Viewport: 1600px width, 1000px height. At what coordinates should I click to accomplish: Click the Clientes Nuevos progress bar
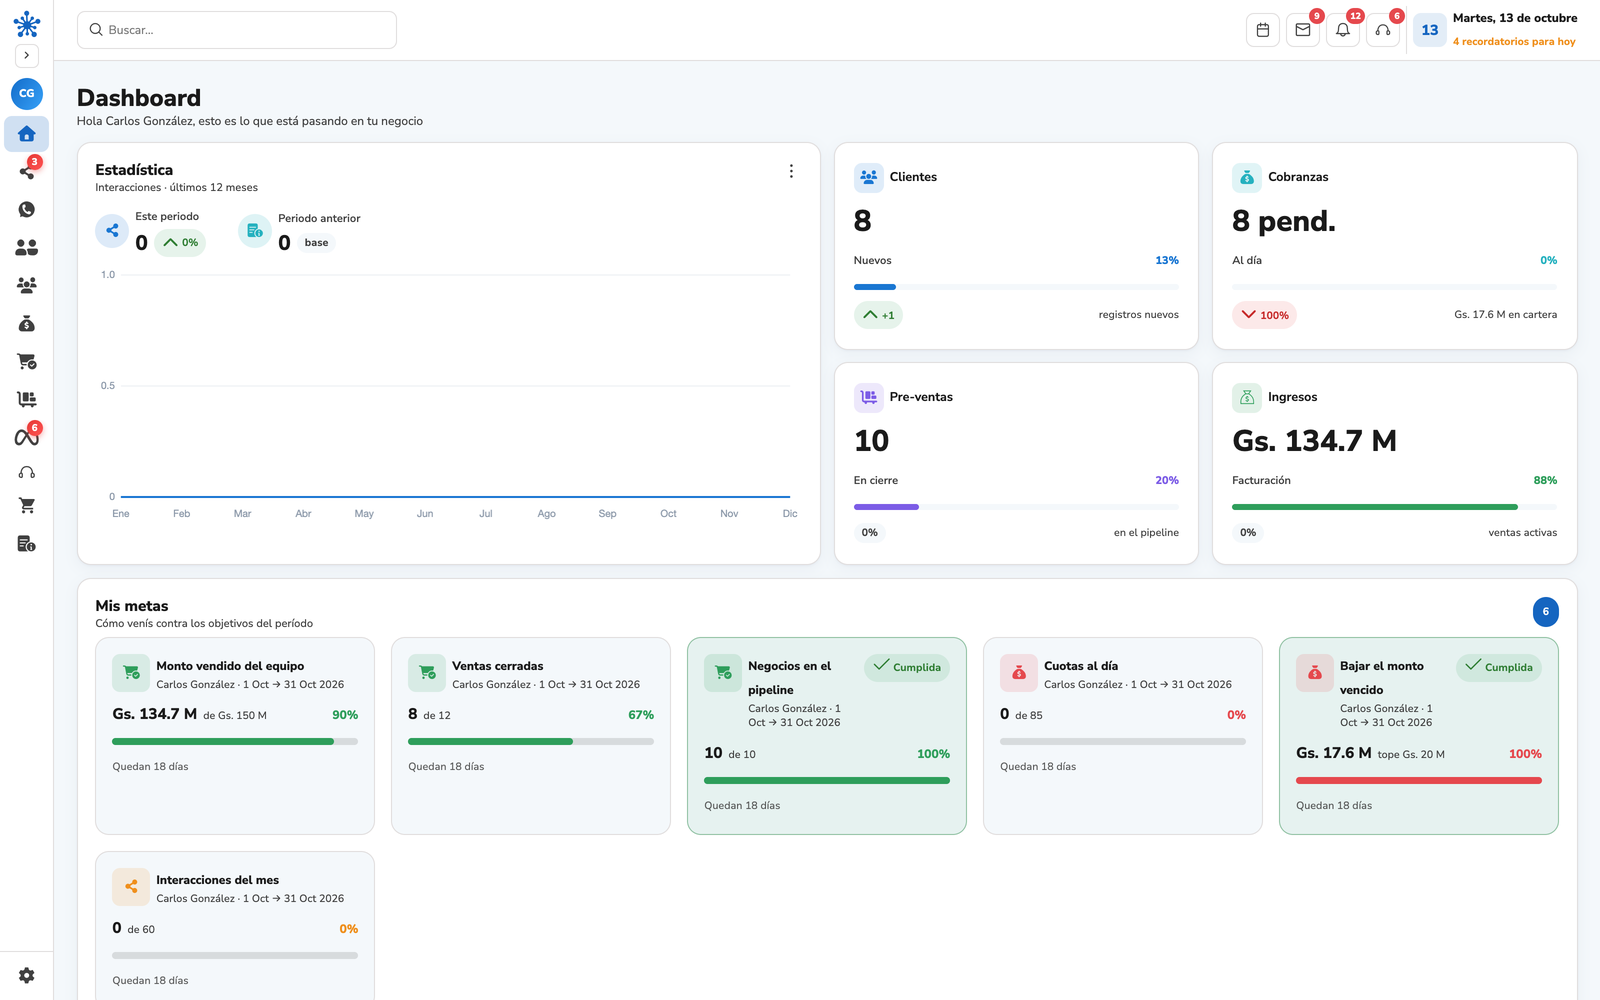coord(1016,287)
